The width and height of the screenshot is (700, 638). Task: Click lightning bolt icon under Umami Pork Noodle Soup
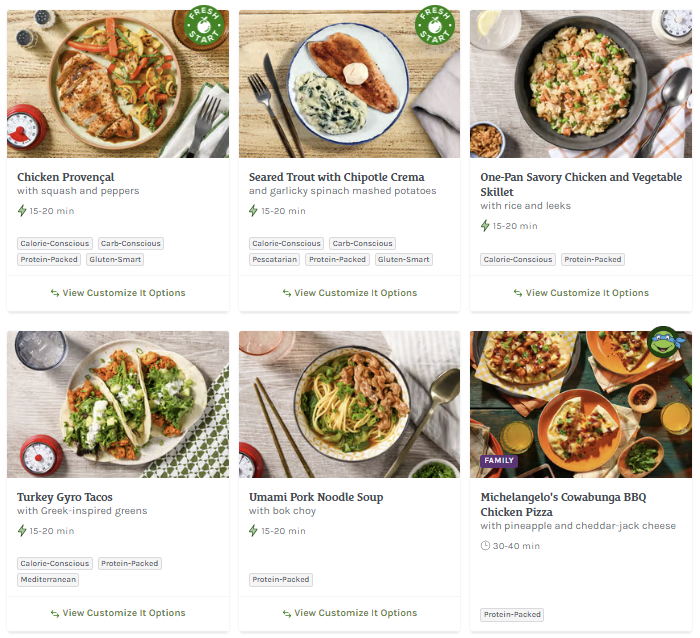pyautogui.click(x=254, y=531)
